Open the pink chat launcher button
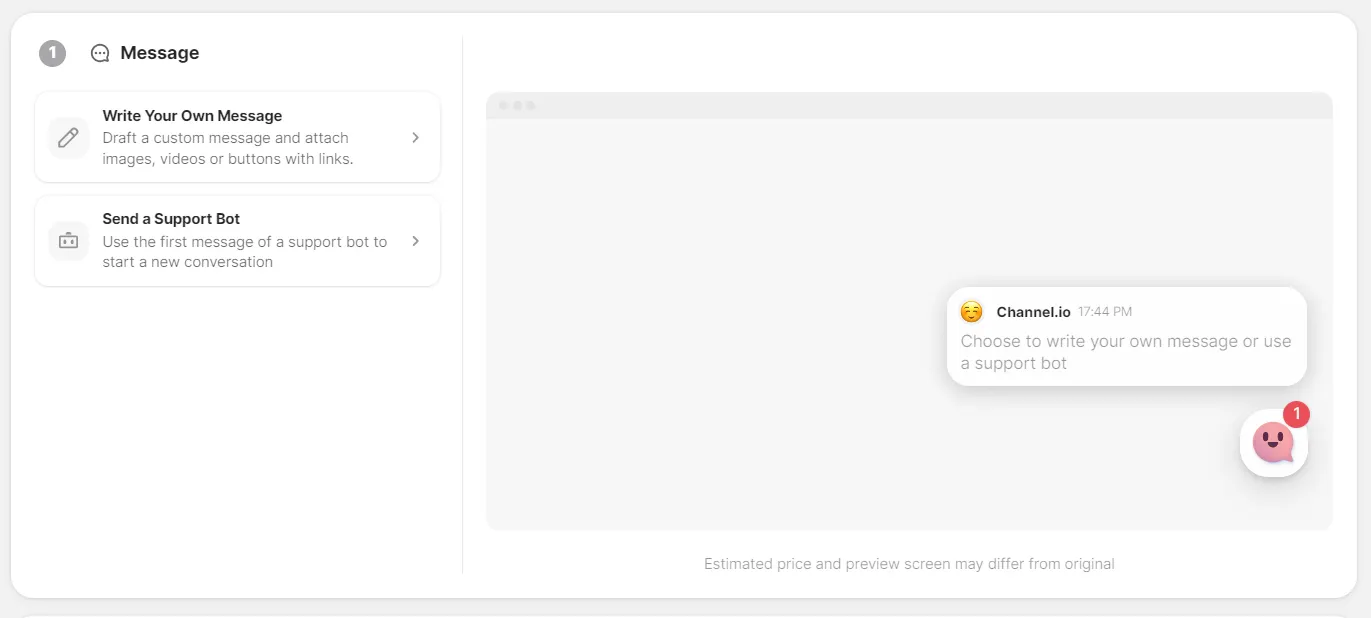This screenshot has width=1371, height=618. [x=1273, y=443]
